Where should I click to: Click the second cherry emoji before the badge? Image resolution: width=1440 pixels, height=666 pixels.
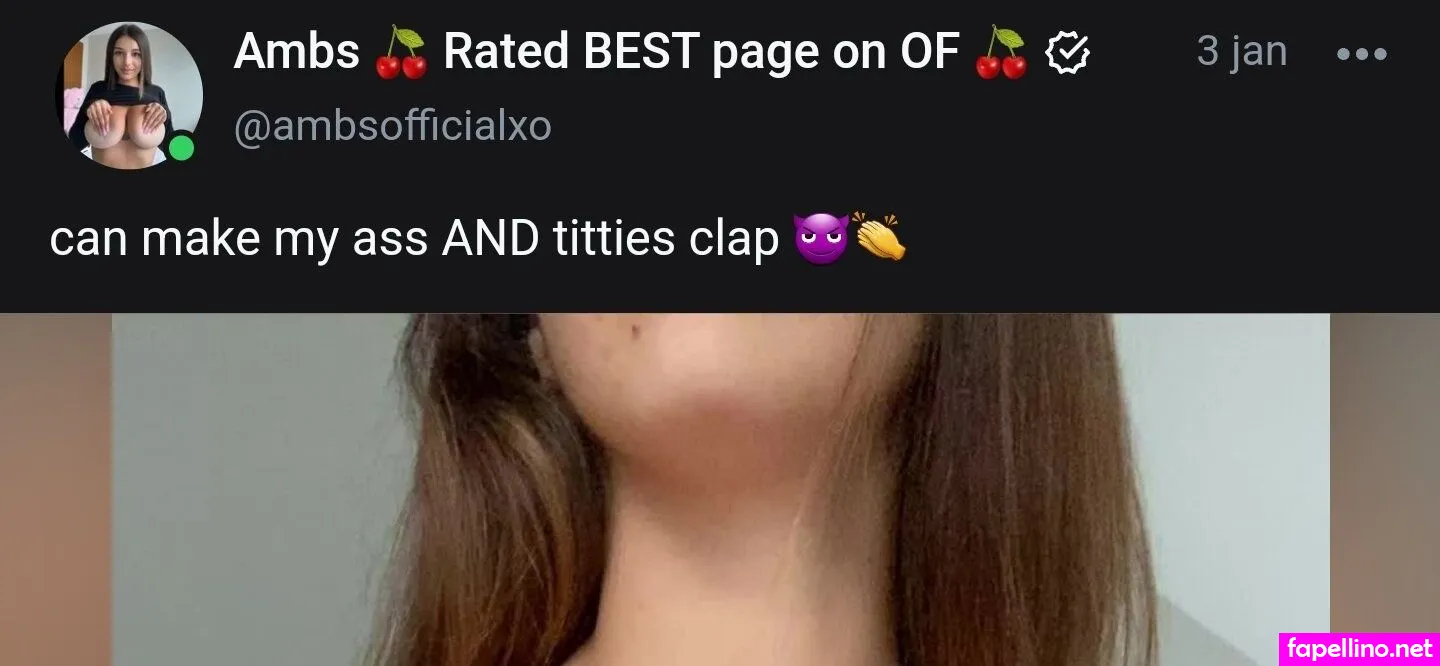tap(1001, 53)
